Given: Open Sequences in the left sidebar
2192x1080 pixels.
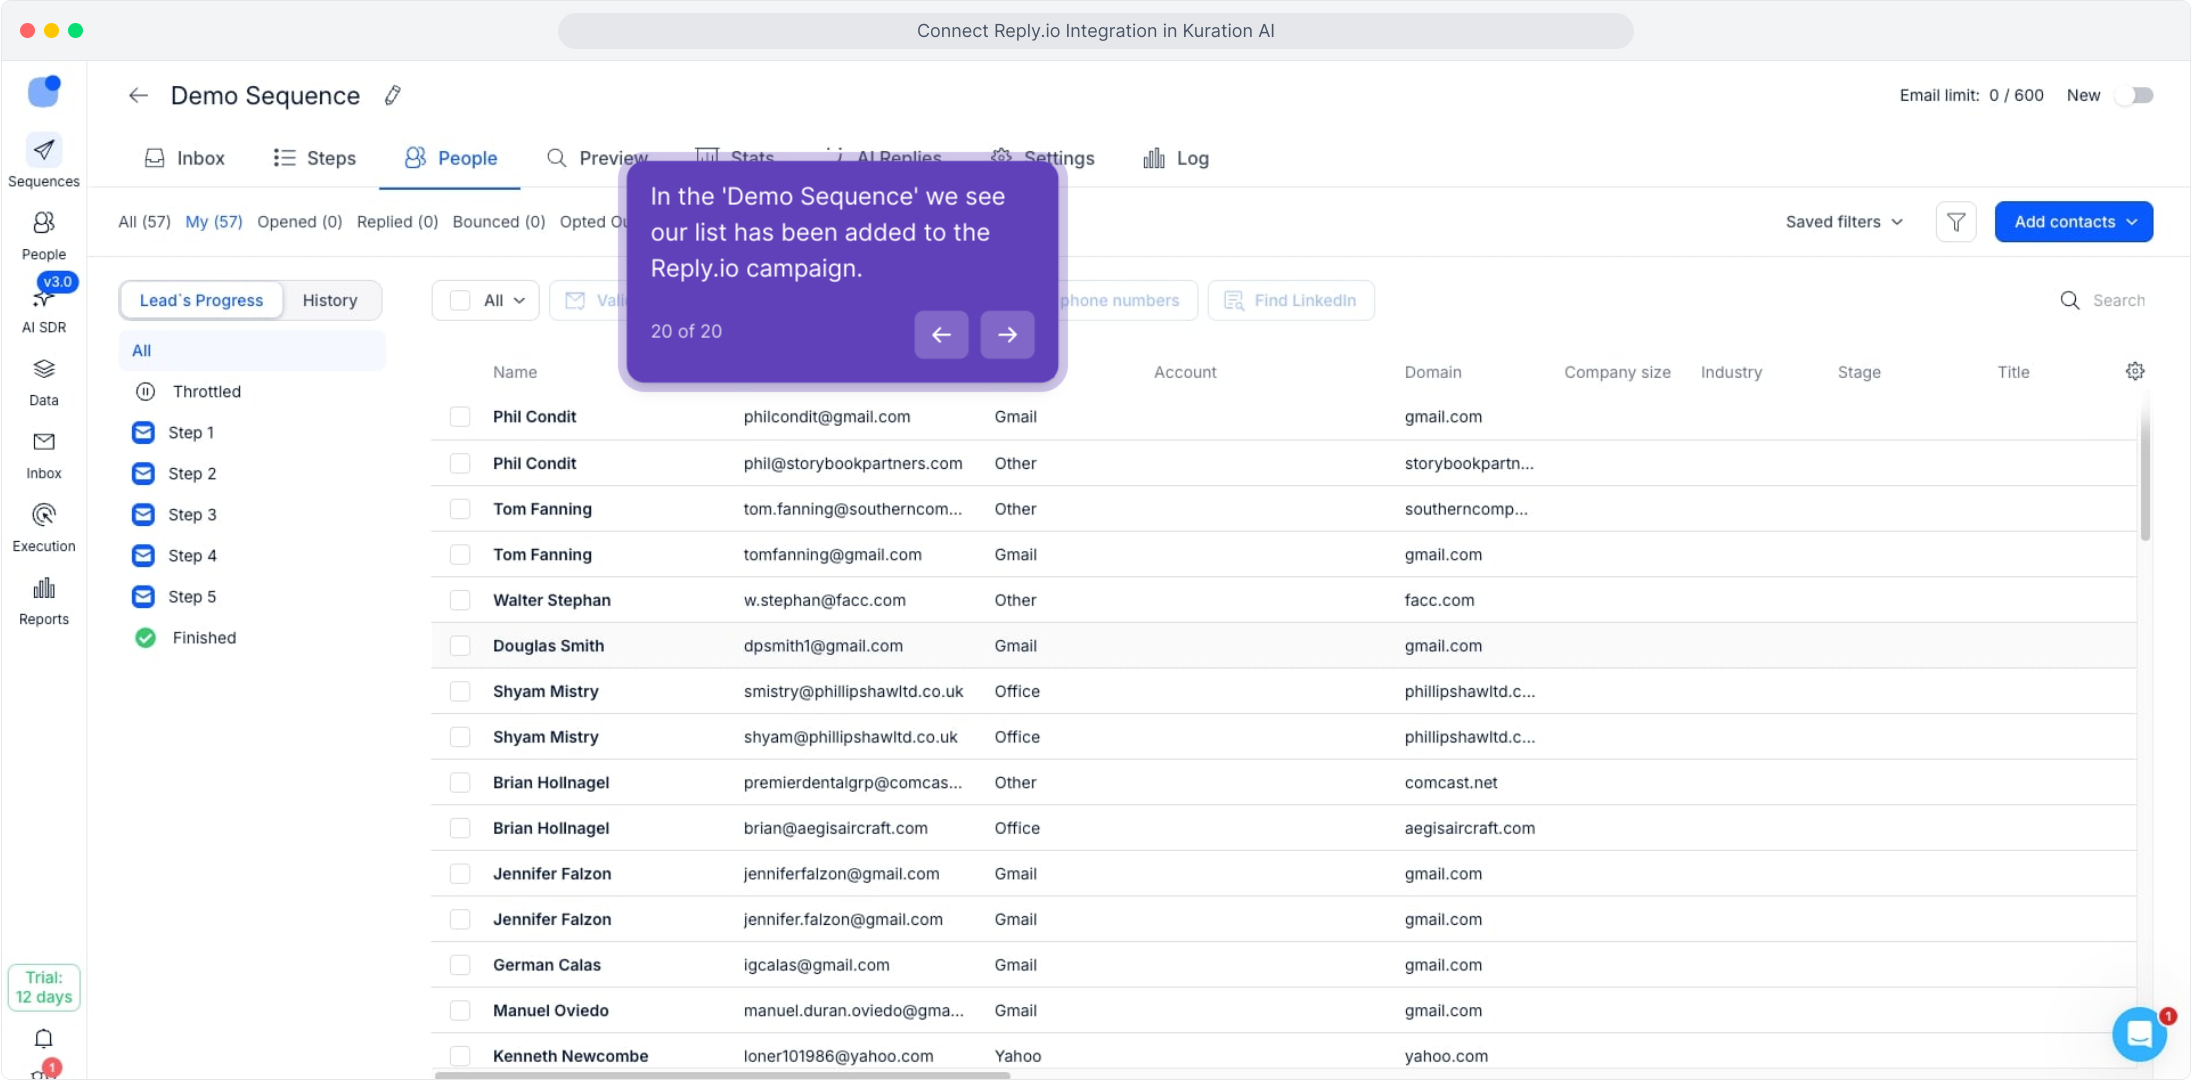Looking at the screenshot, I should point(44,161).
